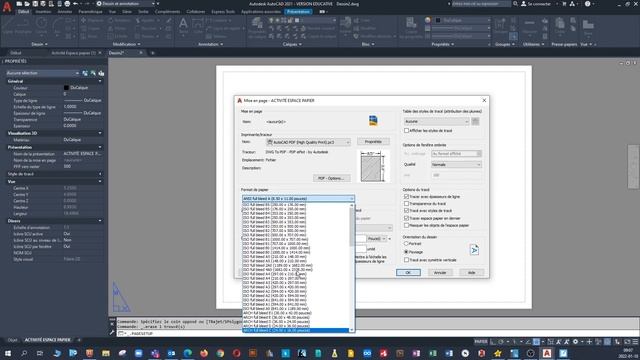The height and width of the screenshot is (360, 640).
Task: Toggle Tracer espace papier en dernier checkbox
Action: (x=407, y=218)
